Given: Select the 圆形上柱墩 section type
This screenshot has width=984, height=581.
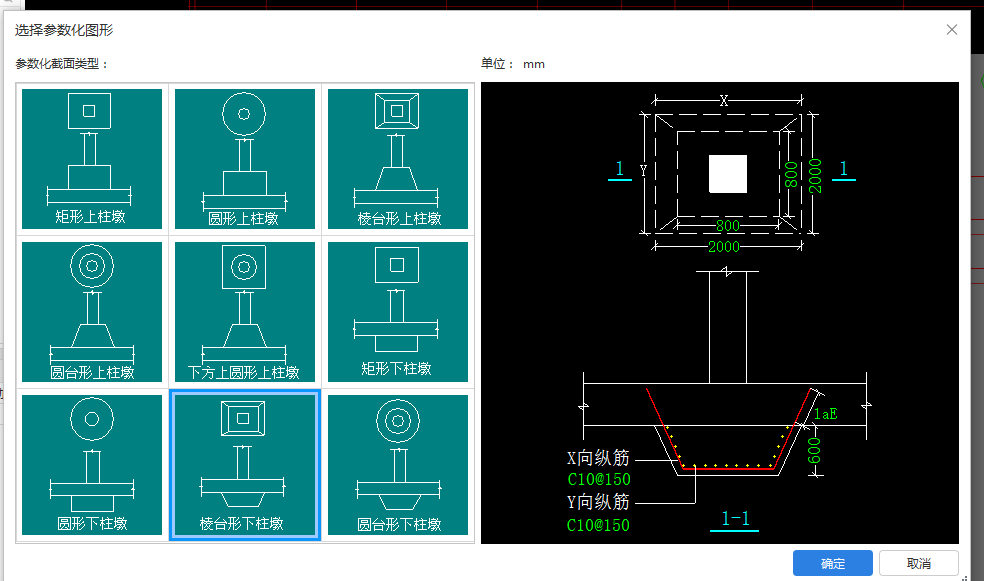Looking at the screenshot, I should (x=245, y=159).
